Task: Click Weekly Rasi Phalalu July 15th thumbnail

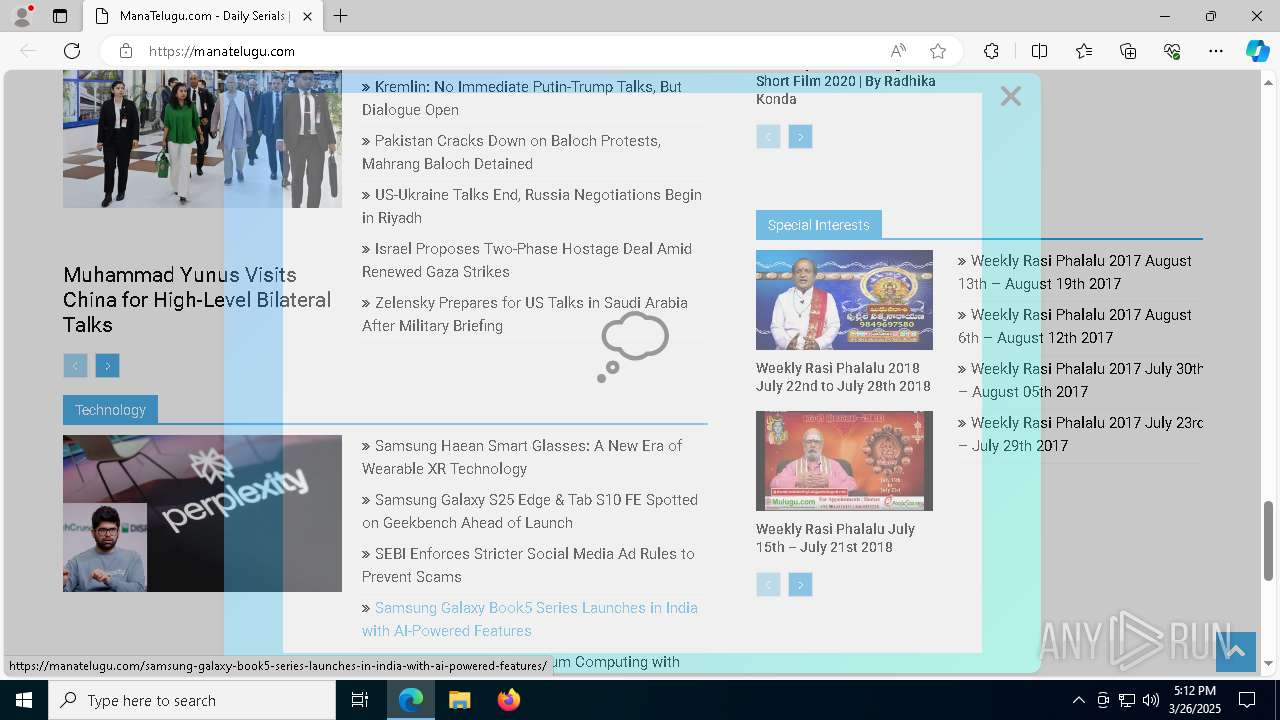Action: (x=844, y=461)
